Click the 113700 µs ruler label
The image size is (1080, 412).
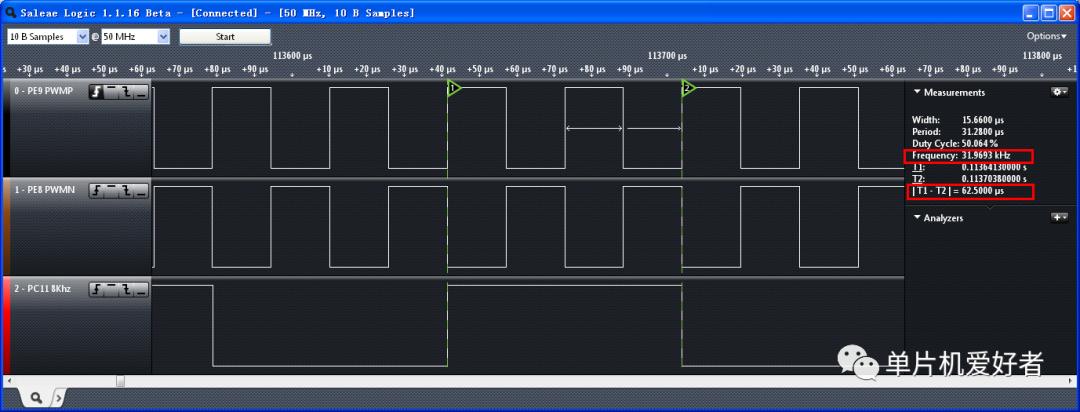668,56
